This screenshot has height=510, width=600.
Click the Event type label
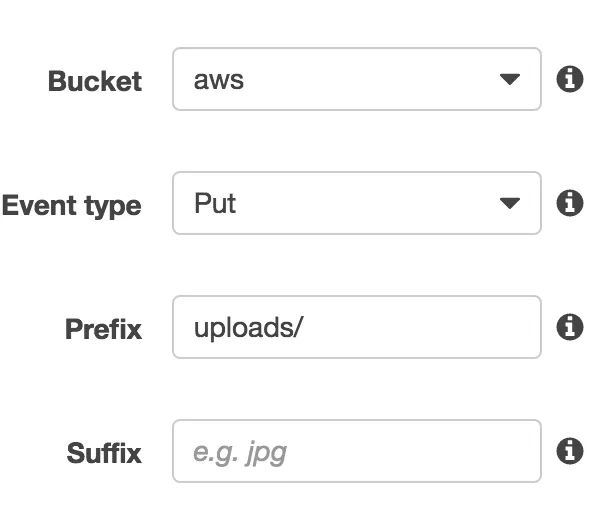coord(71,206)
